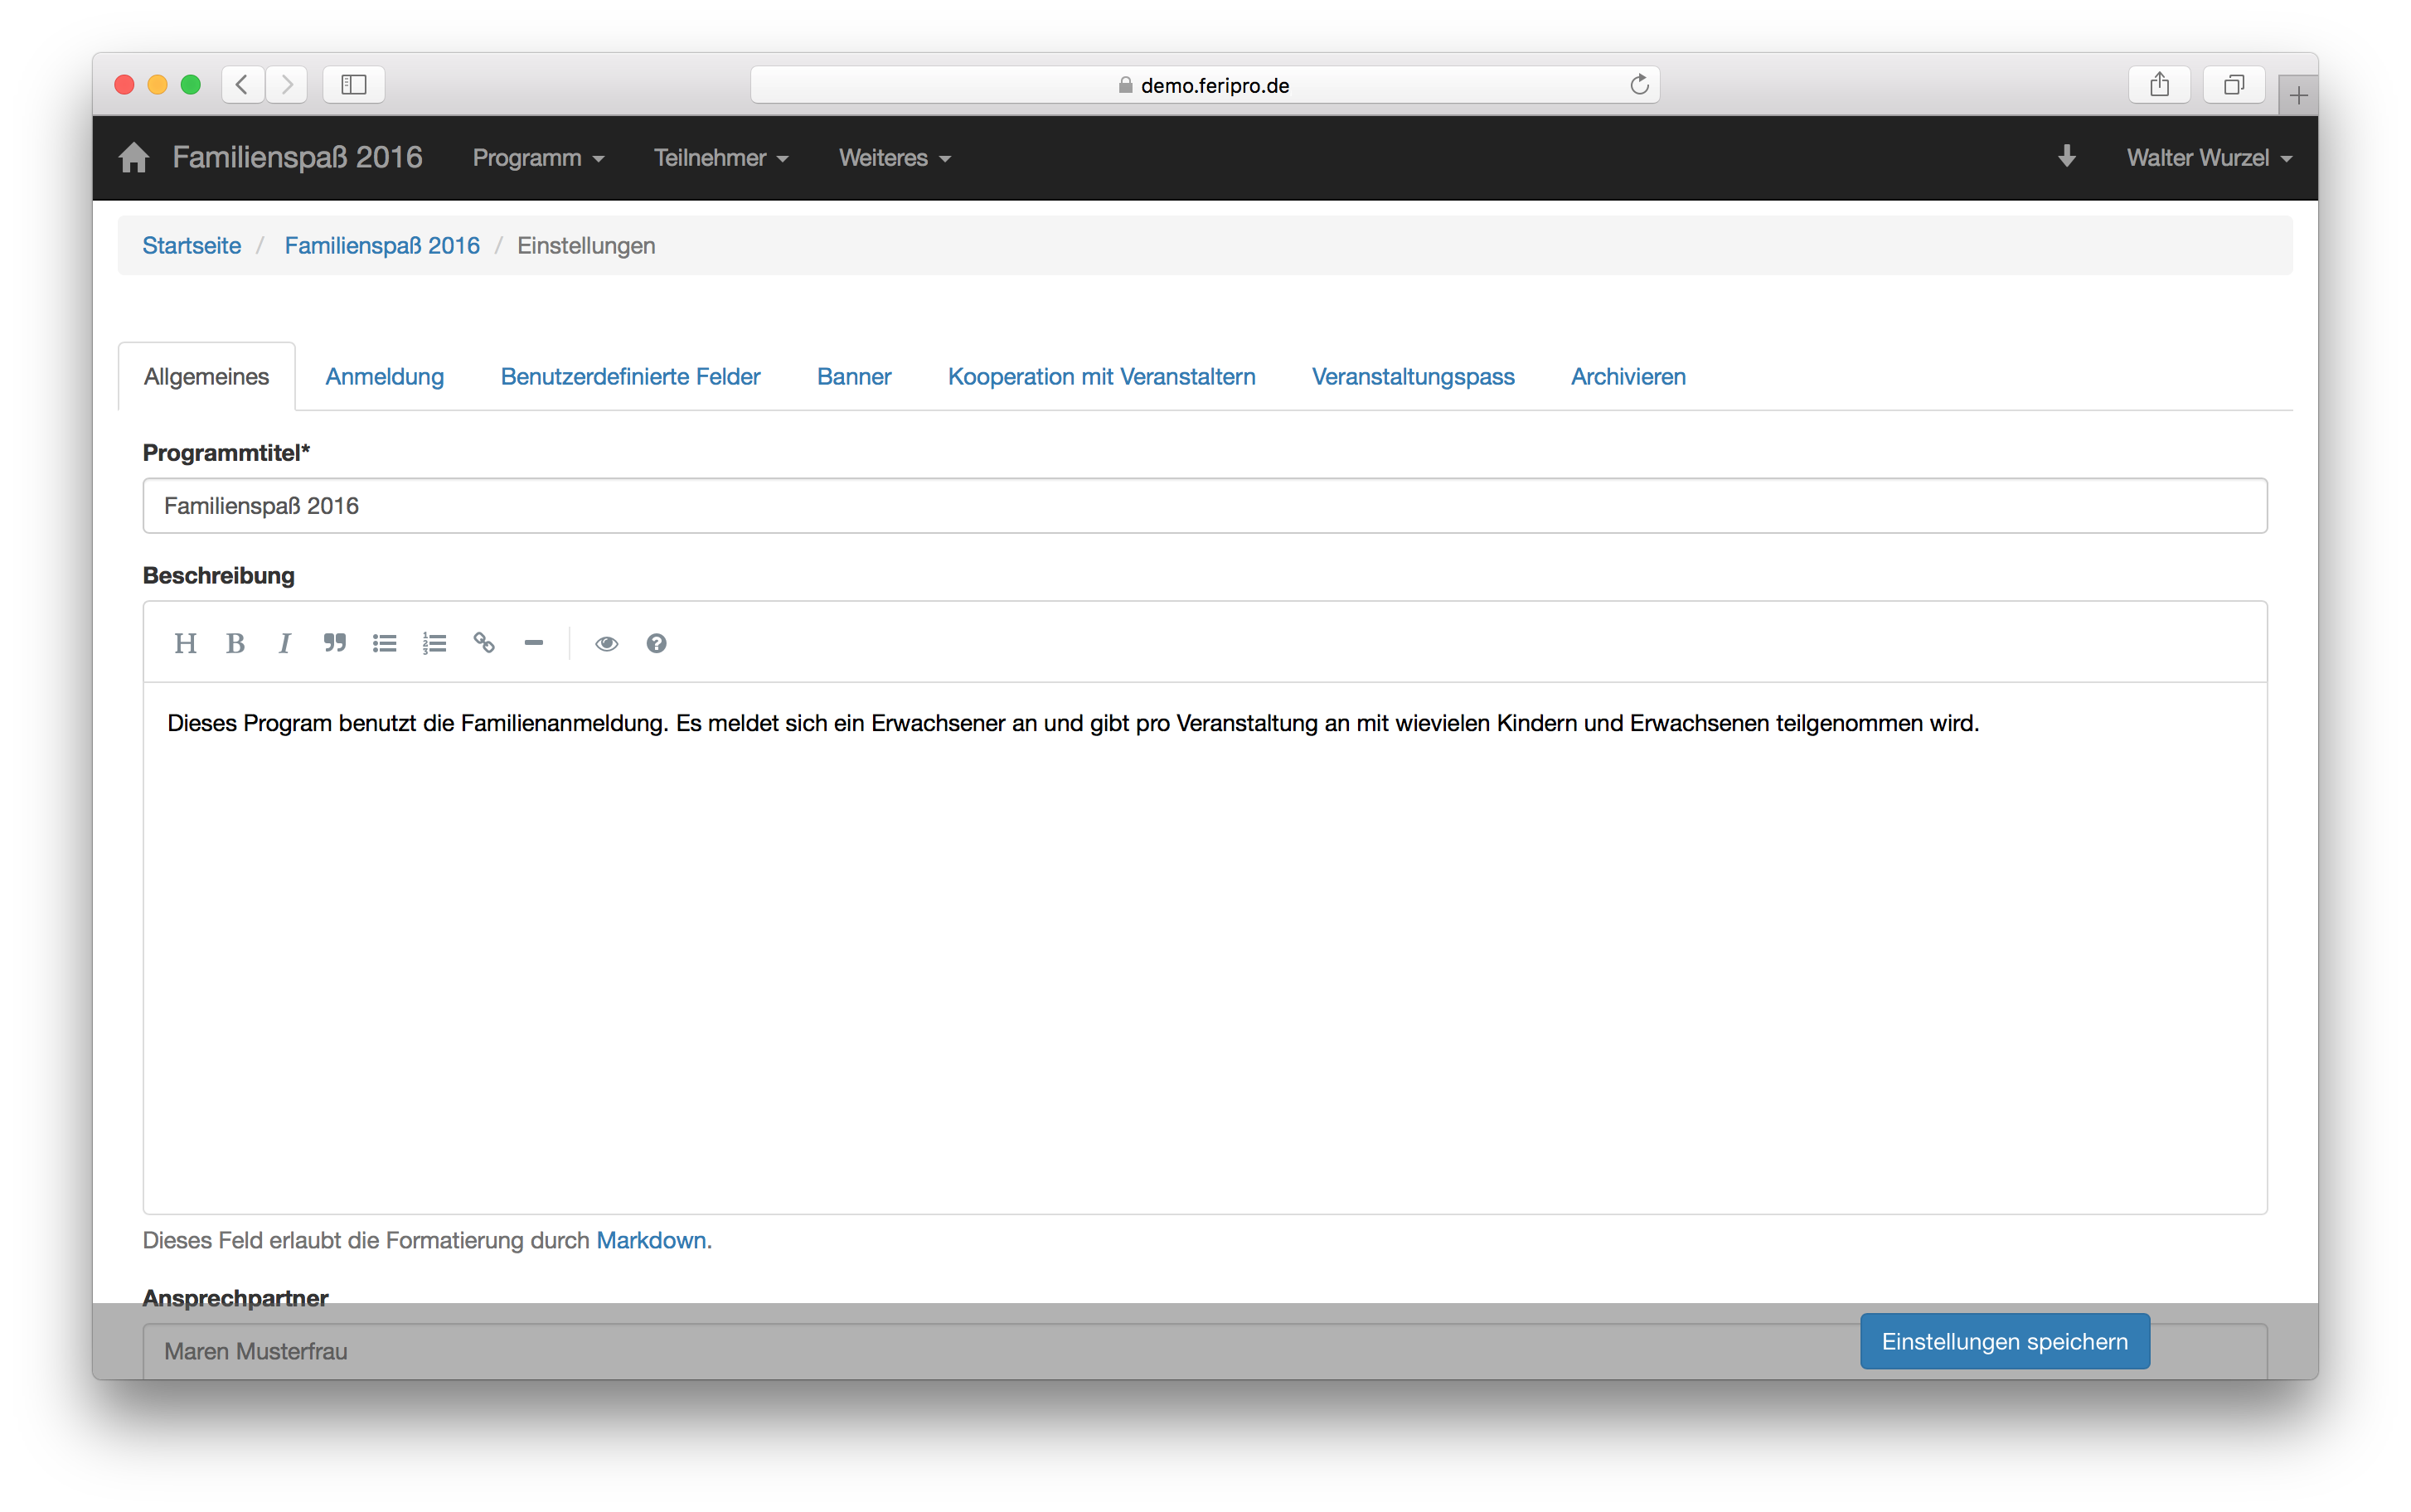Insert a horizontal rule line
The height and width of the screenshot is (1512, 2411).
tap(534, 643)
